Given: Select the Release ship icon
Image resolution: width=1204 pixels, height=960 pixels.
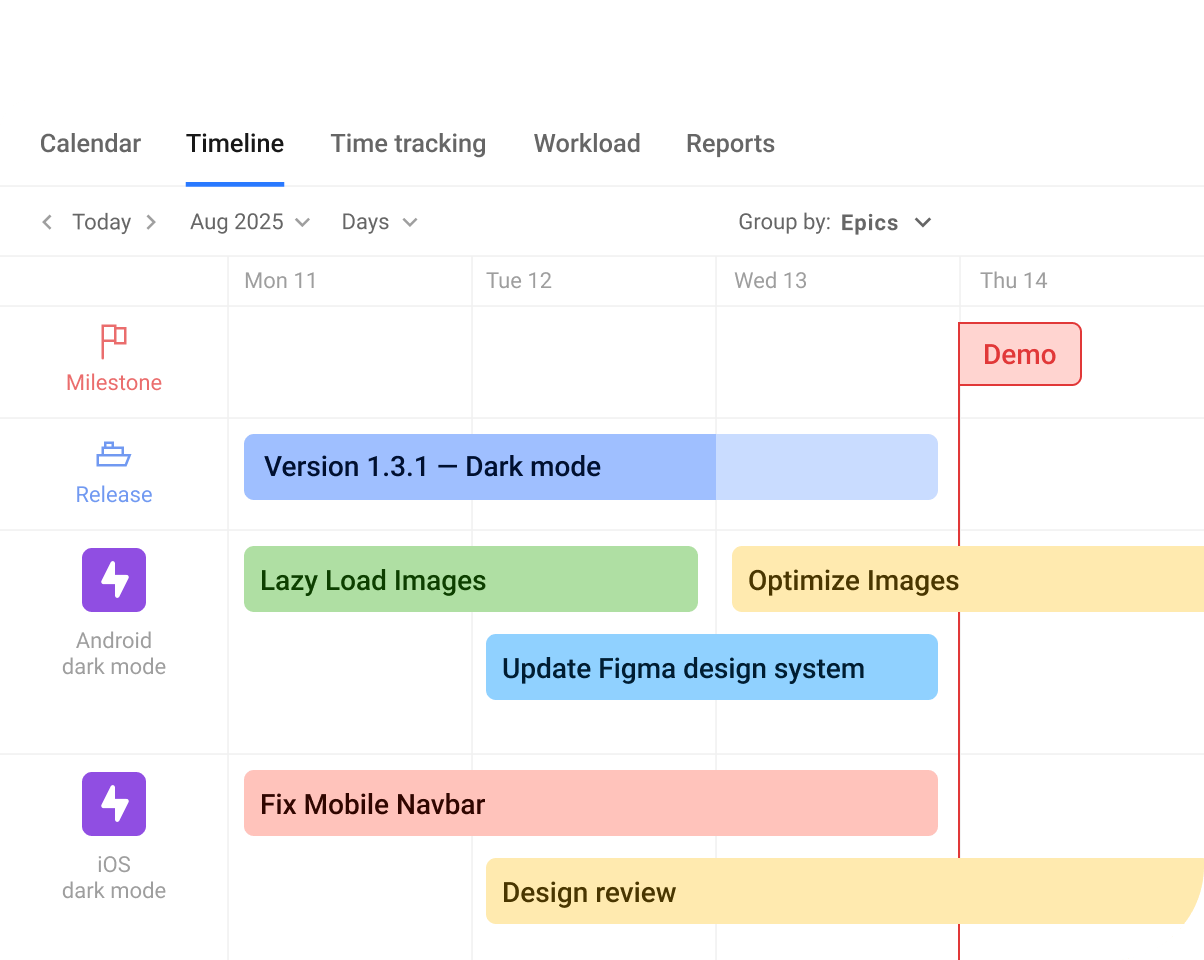Looking at the screenshot, I should 113,452.
